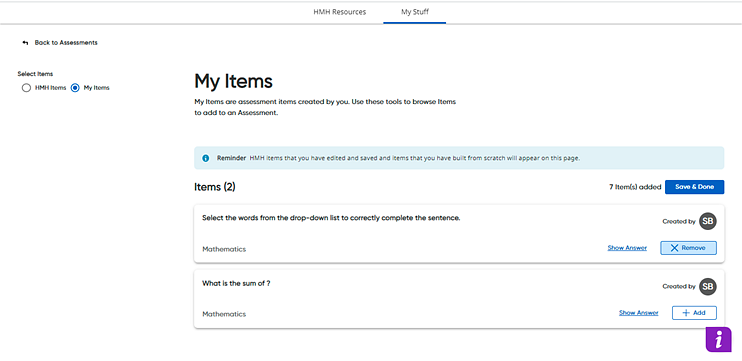The image size is (742, 361).
Task: Click the back arrow icon beside Back to Assessments
Action: (x=26, y=43)
